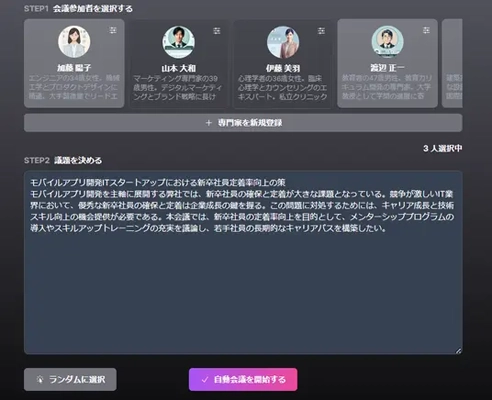Image resolution: width=492 pixels, height=400 pixels.
Task: Click the icon beside ランダムに選択
Action: point(40,379)
